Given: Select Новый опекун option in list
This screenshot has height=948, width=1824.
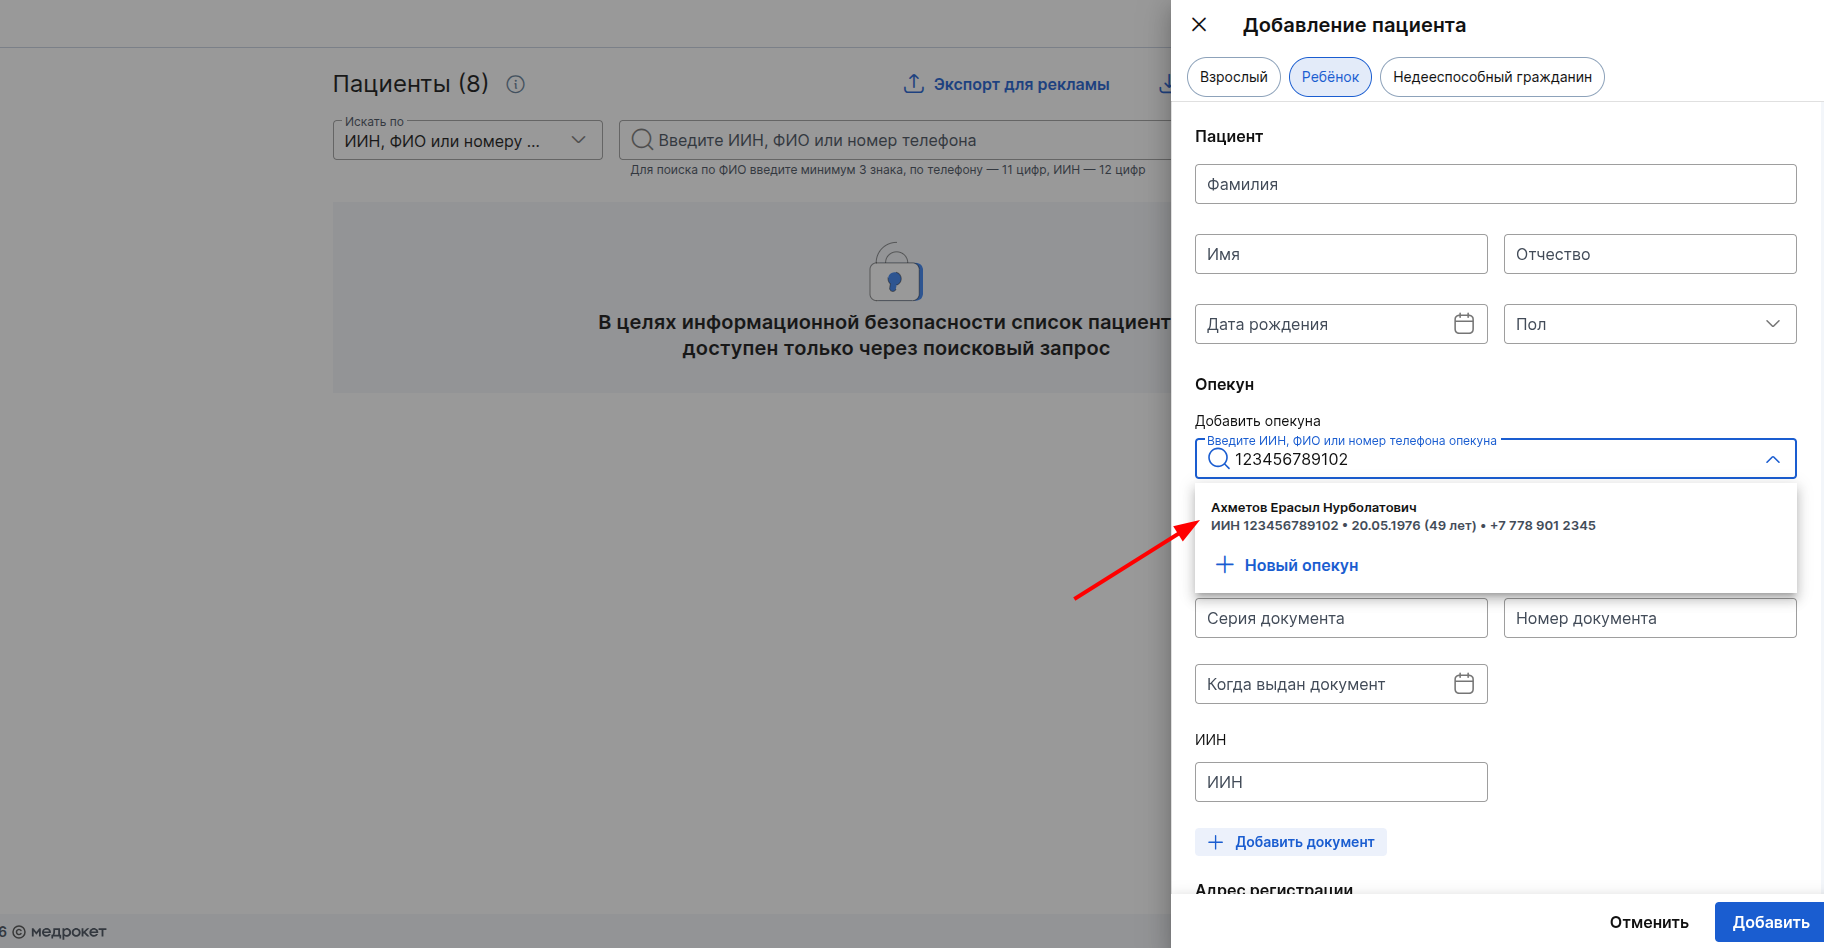Looking at the screenshot, I should click(1300, 565).
